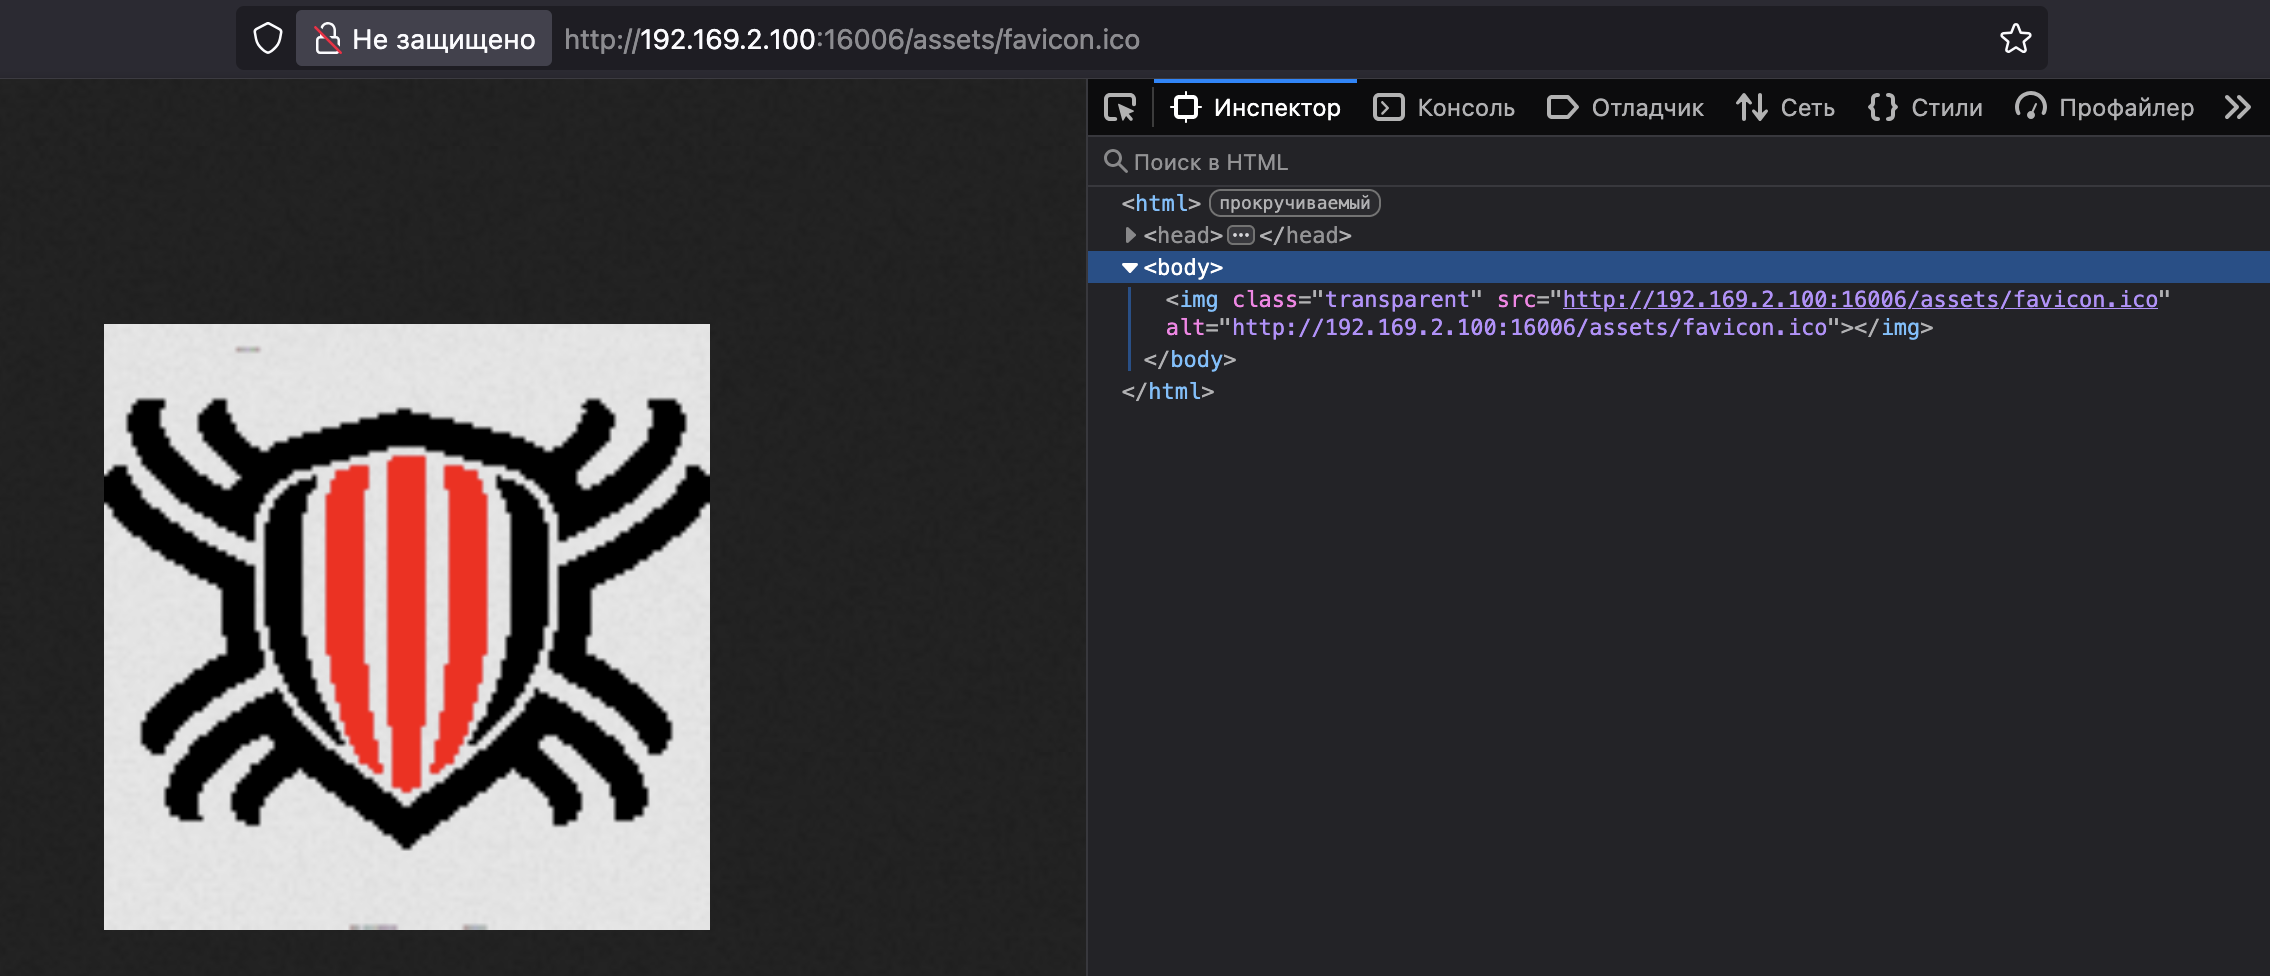This screenshot has height=976, width=2270.
Task: Click the tracking protection shield icon
Action: [x=268, y=39]
